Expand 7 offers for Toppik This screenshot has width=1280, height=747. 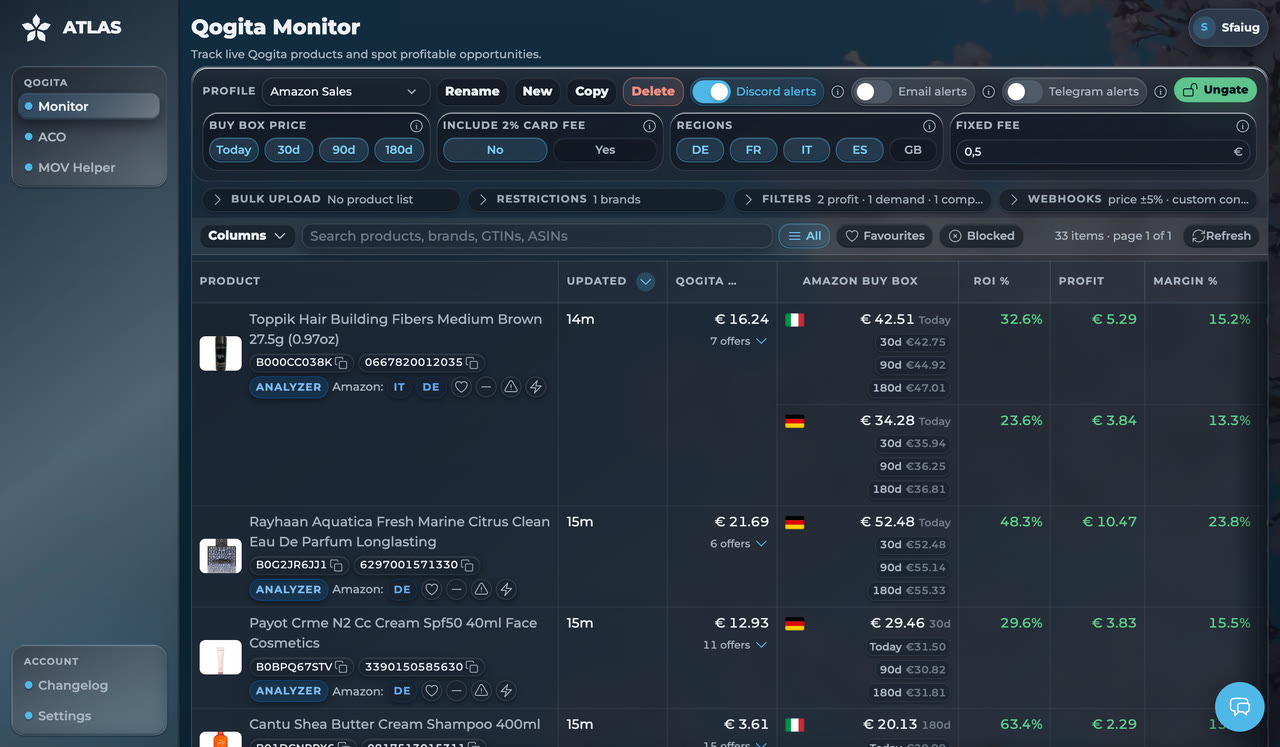tap(738, 342)
